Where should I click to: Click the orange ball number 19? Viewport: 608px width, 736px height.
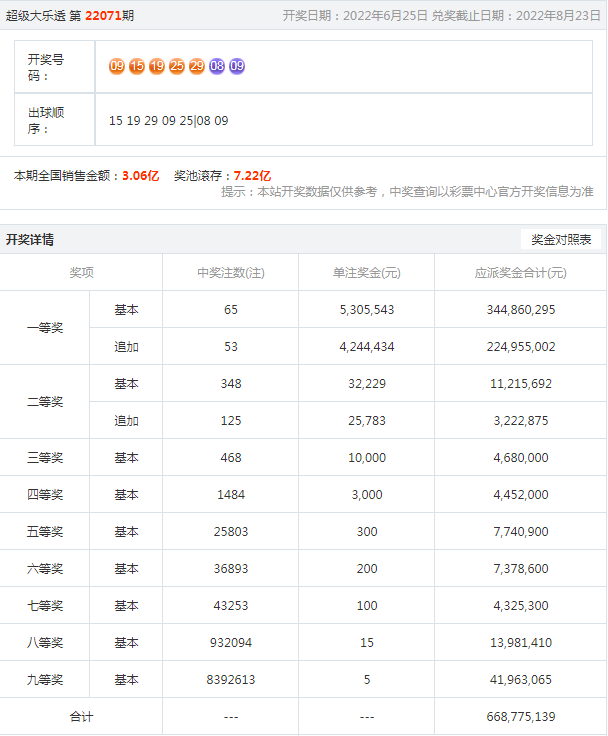coord(157,66)
